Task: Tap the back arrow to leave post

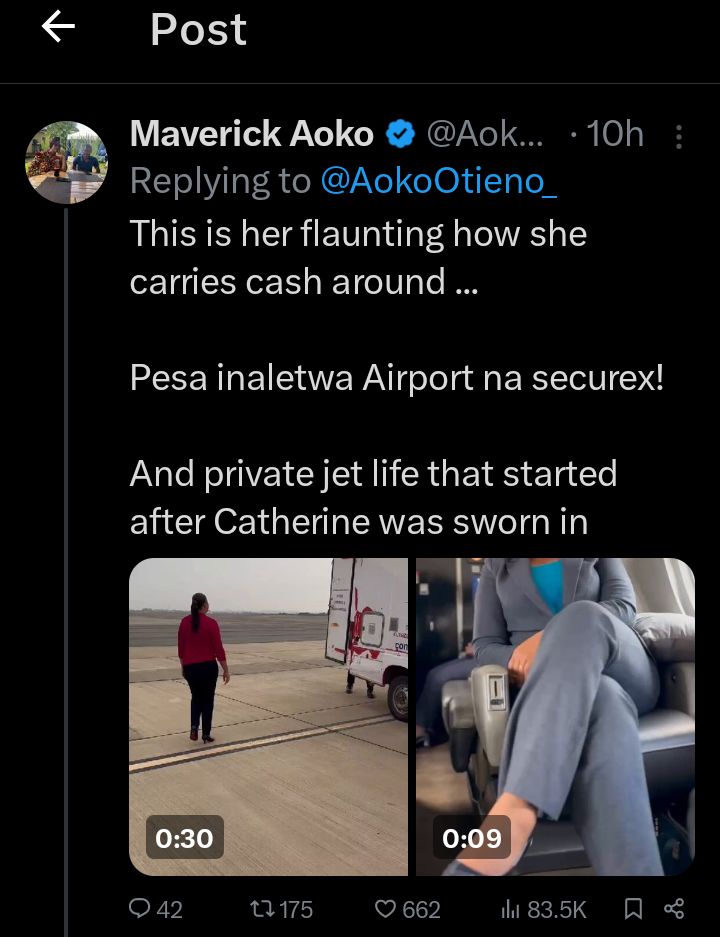Action: [x=58, y=29]
